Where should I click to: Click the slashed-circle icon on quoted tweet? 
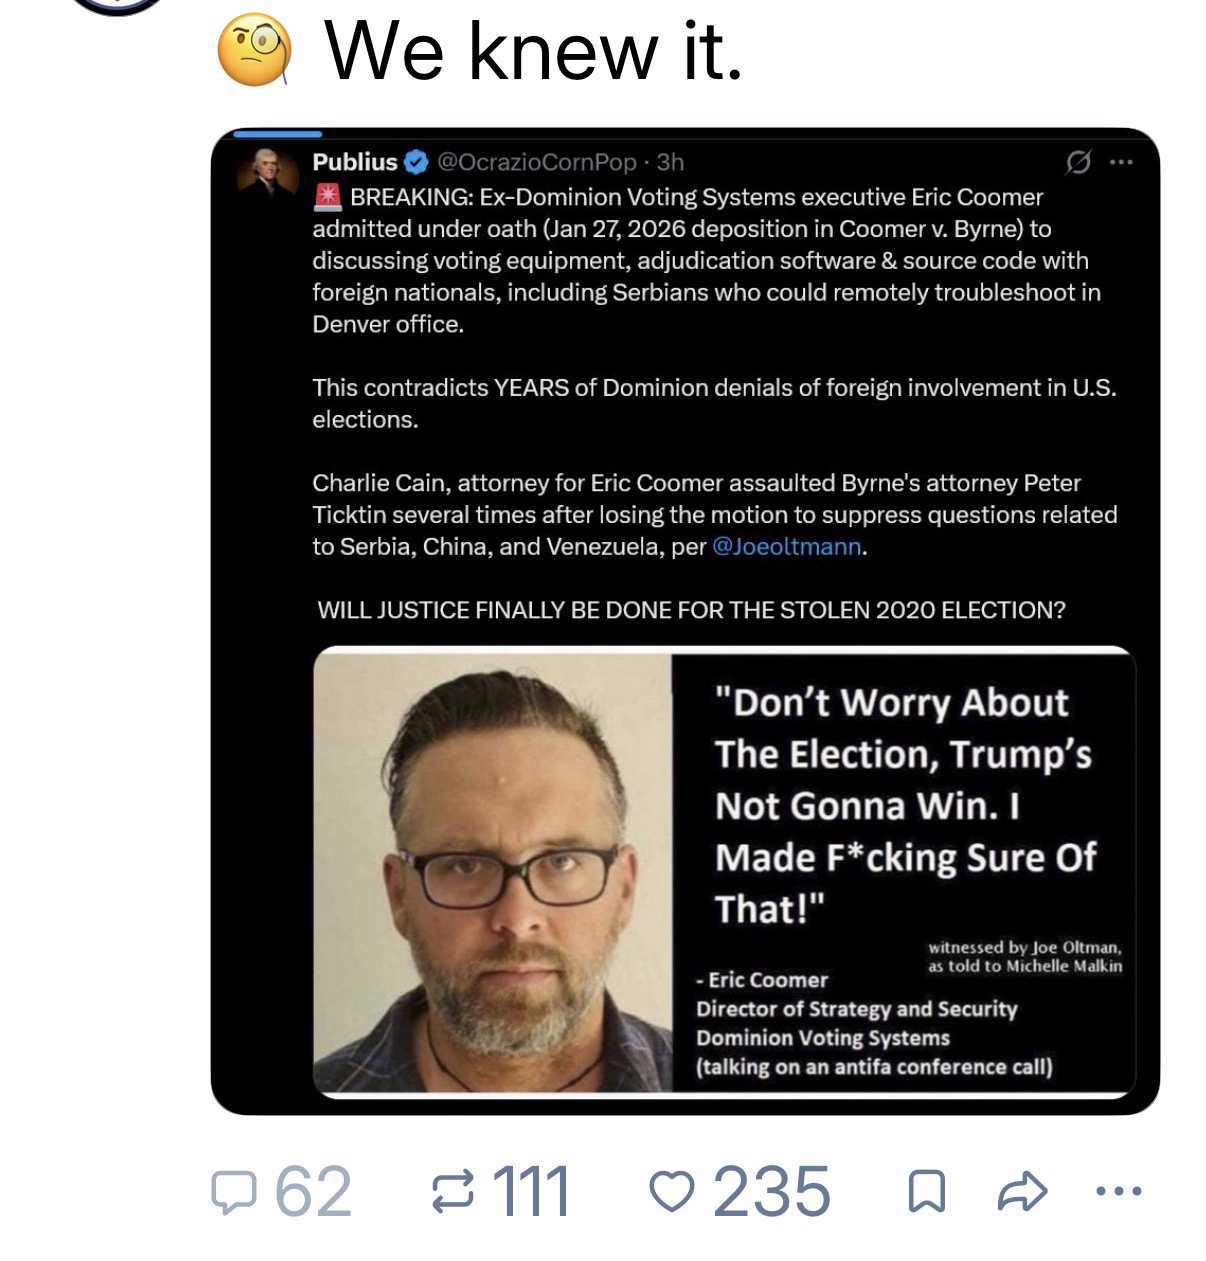[x=1078, y=162]
